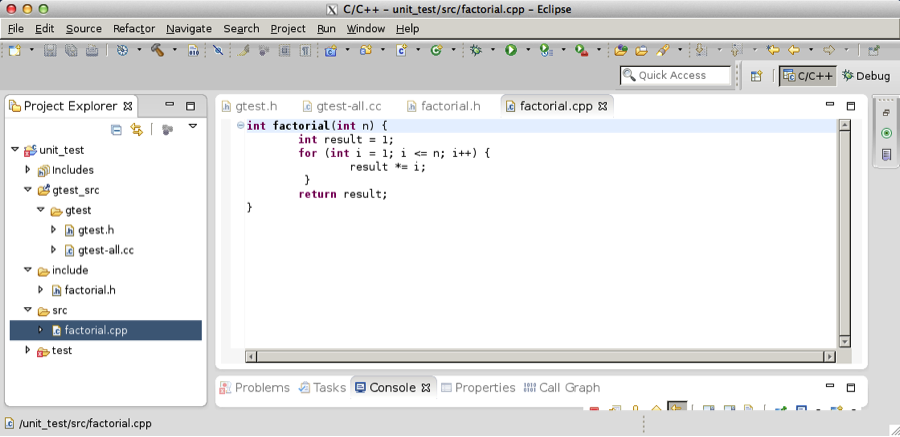Toggle the skip all breakpoints icon
The height and width of the screenshot is (437, 900).
point(218,51)
